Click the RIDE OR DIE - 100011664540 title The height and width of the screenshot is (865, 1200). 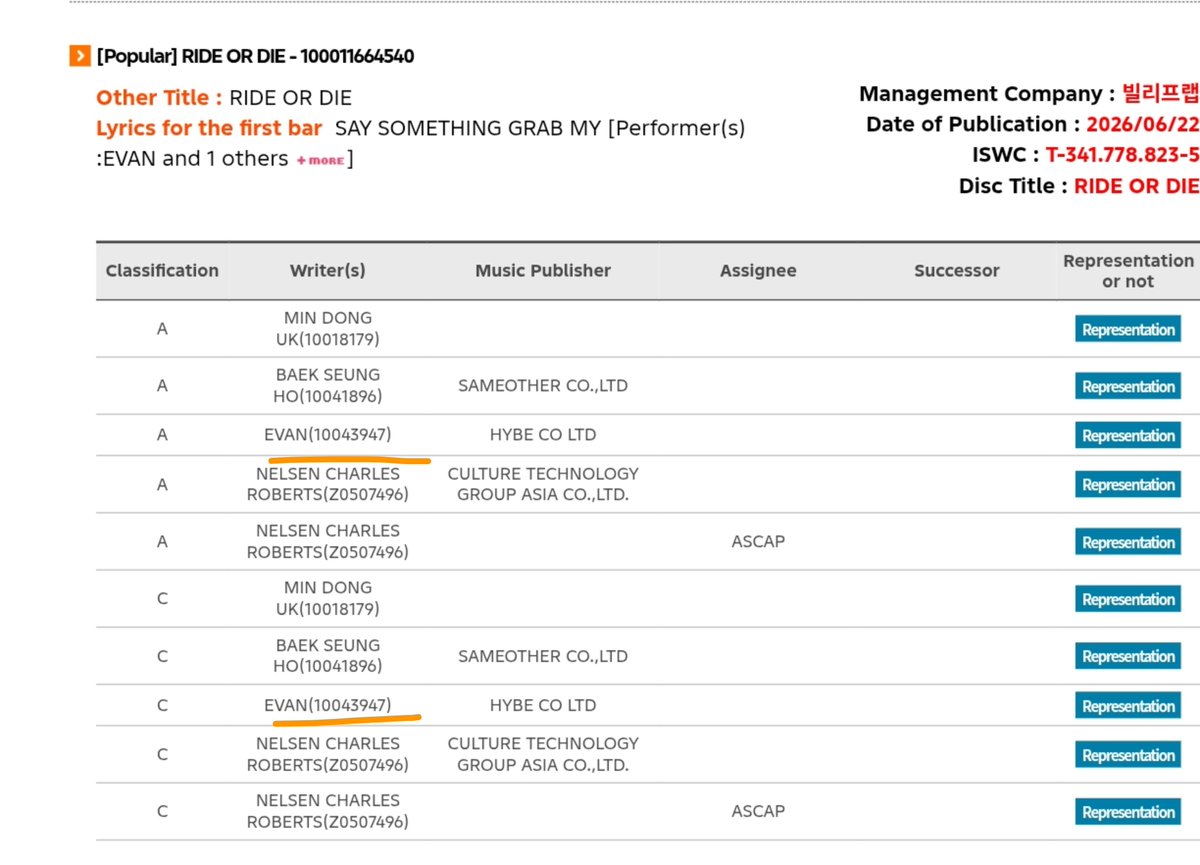(x=255, y=56)
